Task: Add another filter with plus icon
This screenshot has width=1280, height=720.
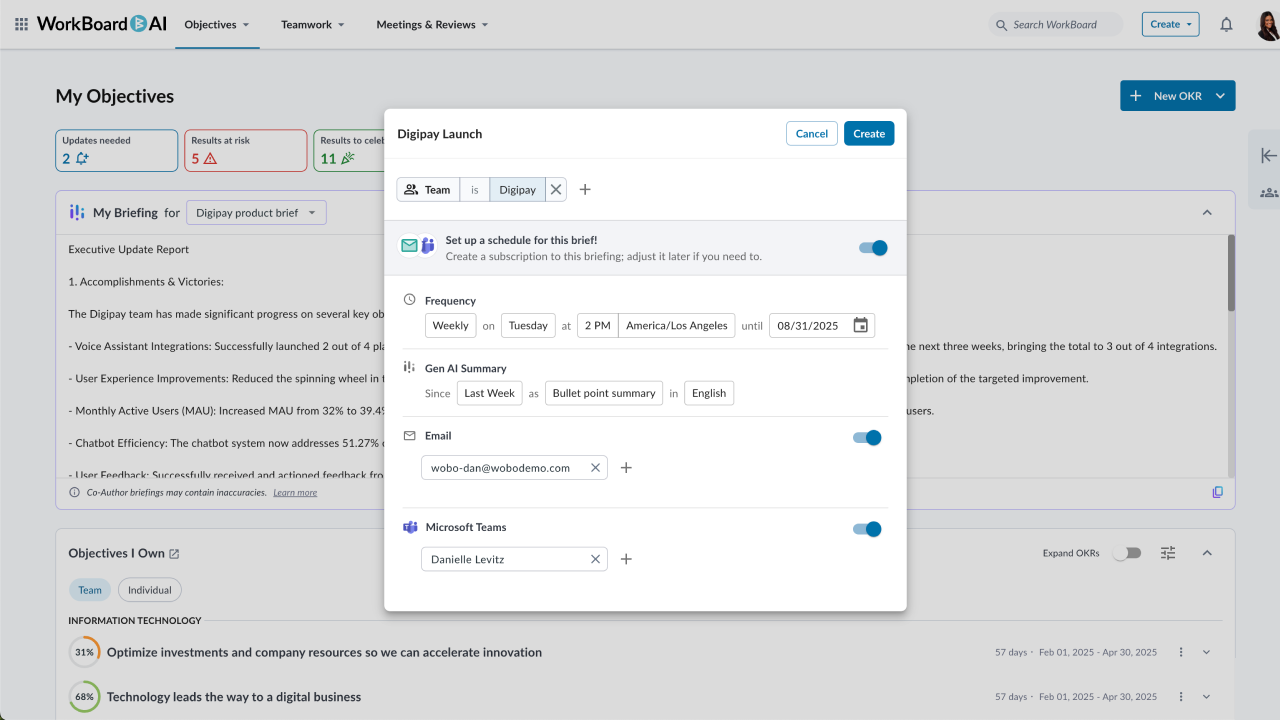Action: point(585,189)
